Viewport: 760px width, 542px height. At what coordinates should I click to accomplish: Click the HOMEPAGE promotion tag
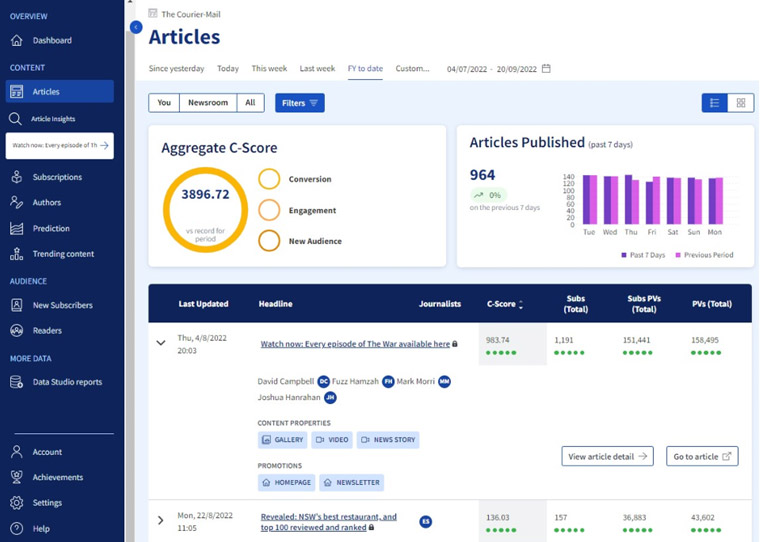[x=286, y=482]
